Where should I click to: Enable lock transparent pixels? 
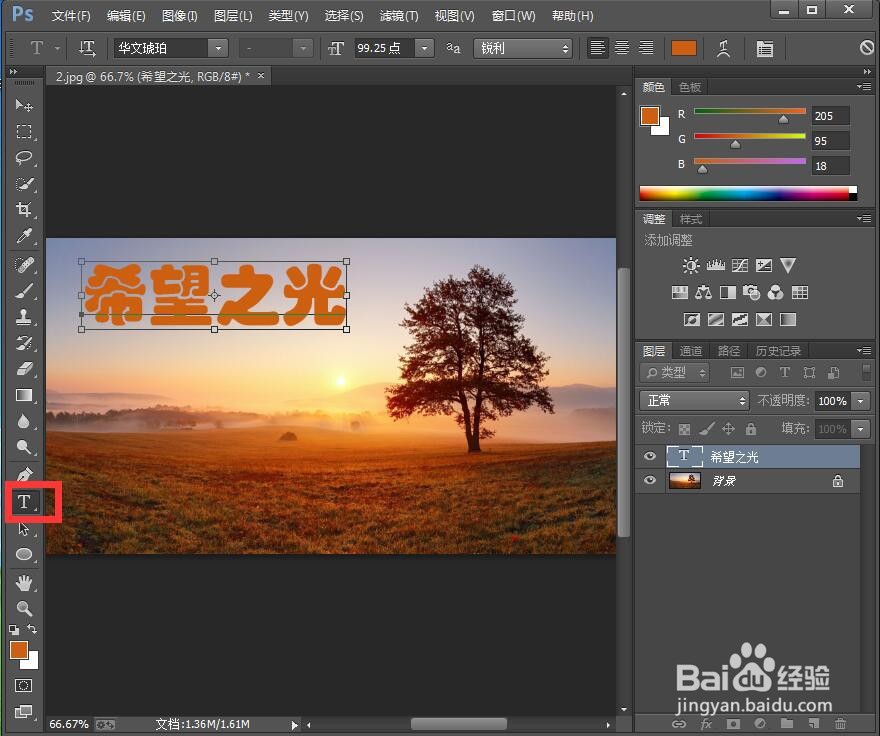684,428
